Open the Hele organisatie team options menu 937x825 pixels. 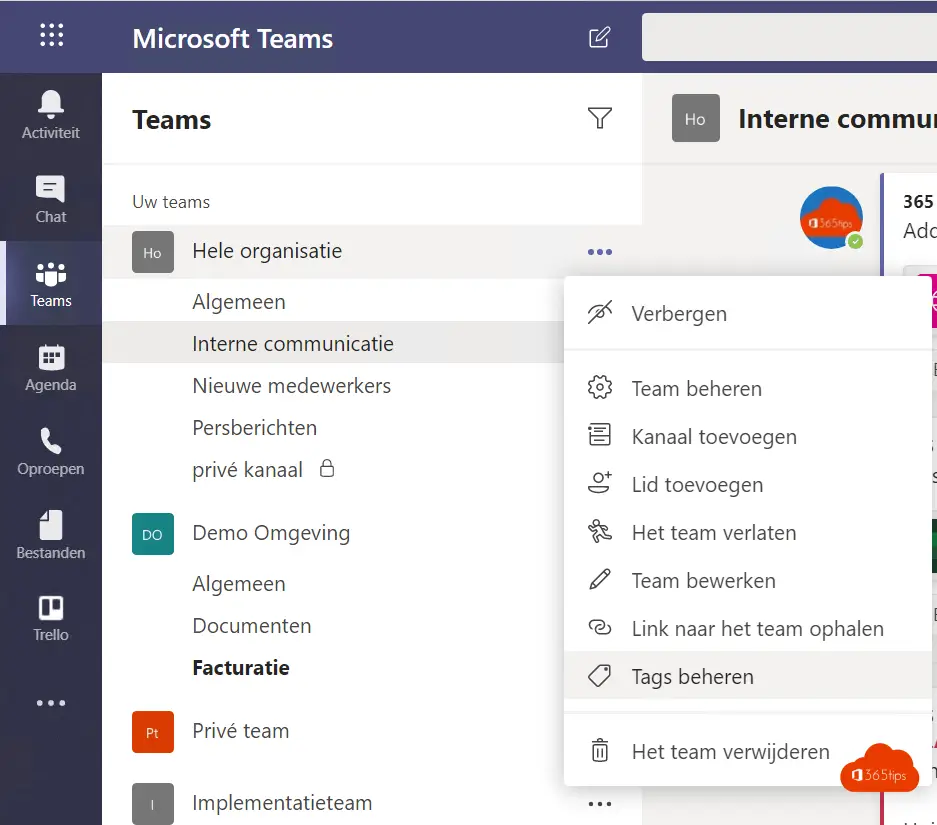(x=599, y=252)
